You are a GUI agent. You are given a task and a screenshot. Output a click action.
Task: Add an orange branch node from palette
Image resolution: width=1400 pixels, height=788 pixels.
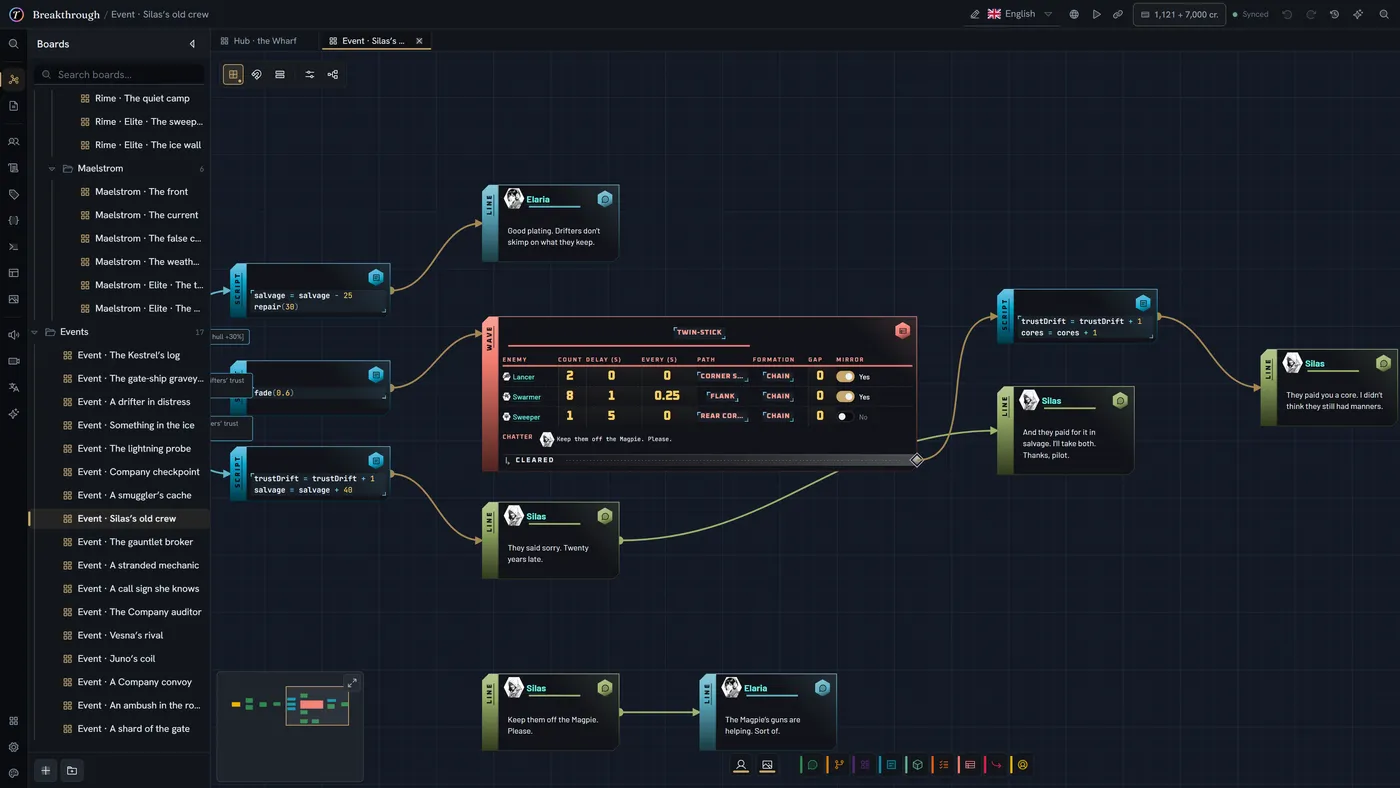(839, 765)
